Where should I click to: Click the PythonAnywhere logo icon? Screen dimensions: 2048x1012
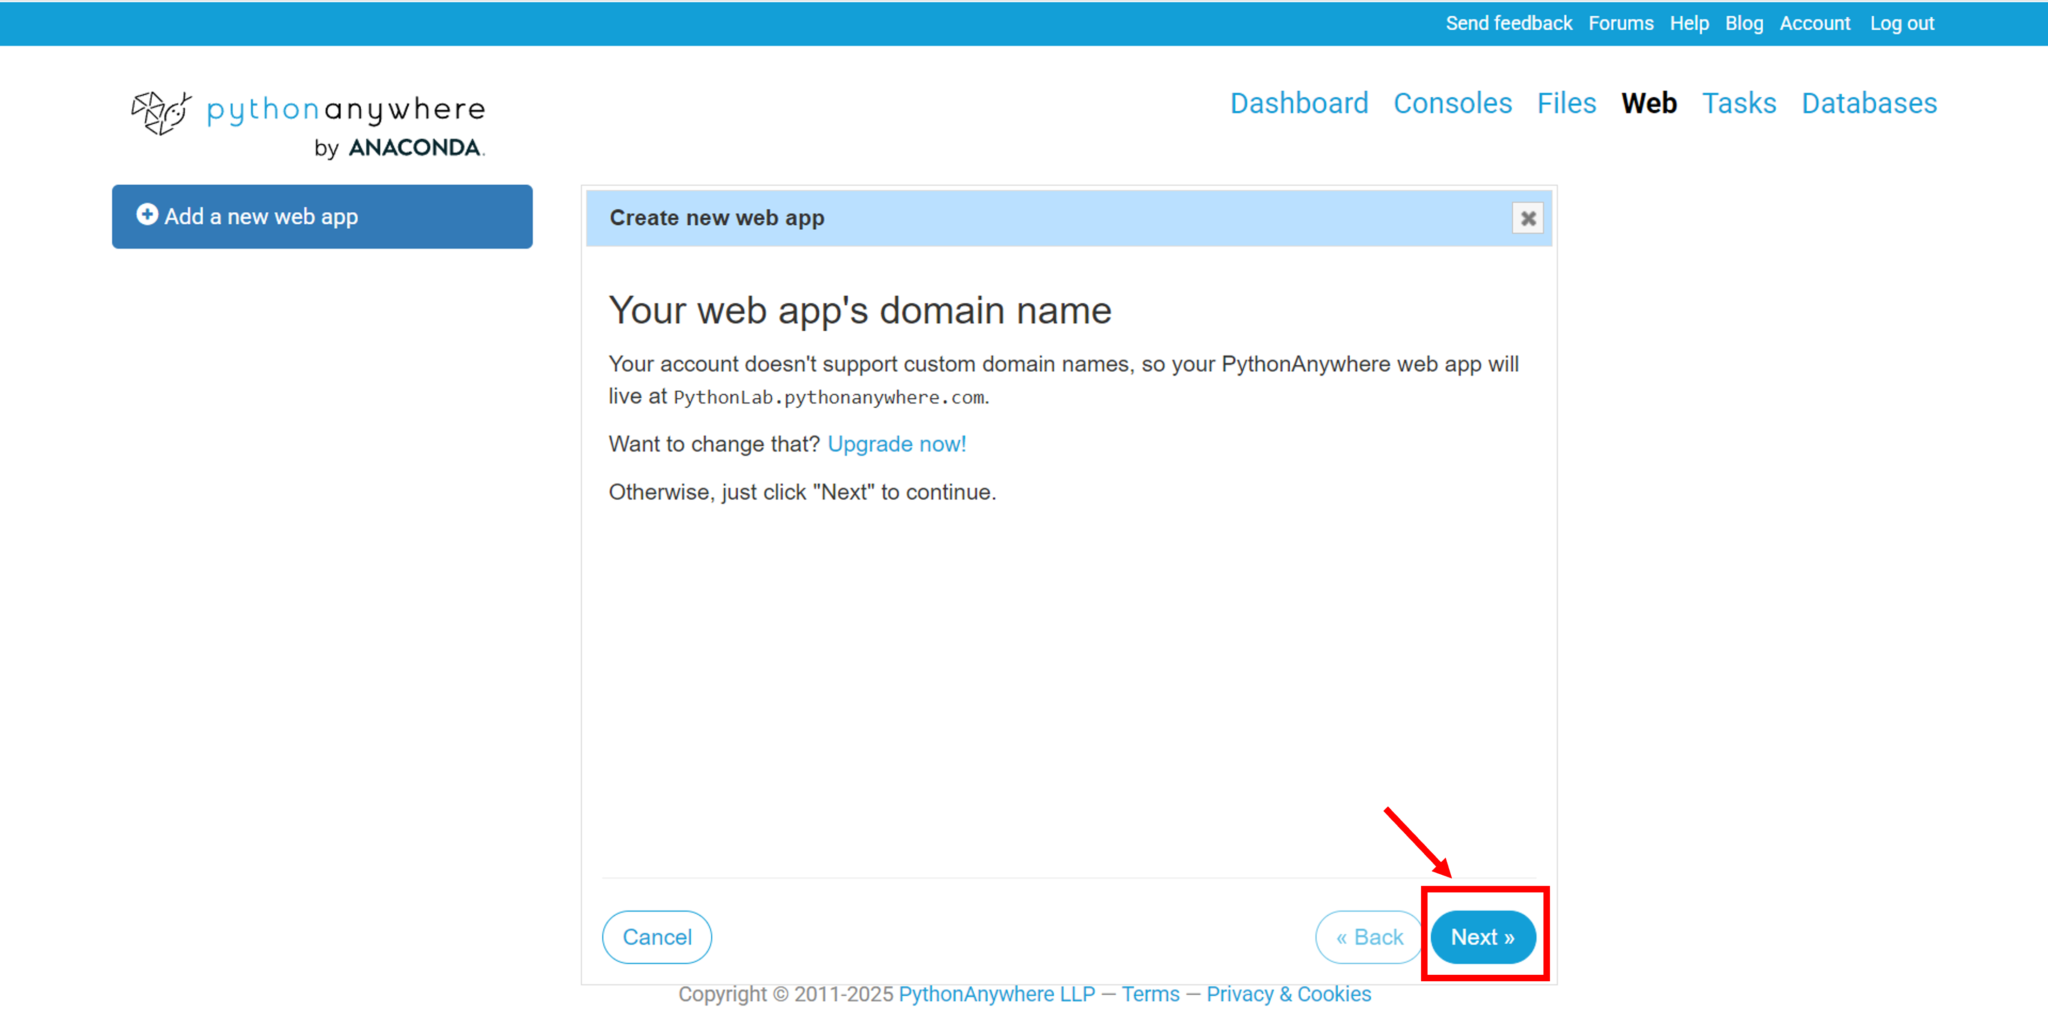point(161,112)
